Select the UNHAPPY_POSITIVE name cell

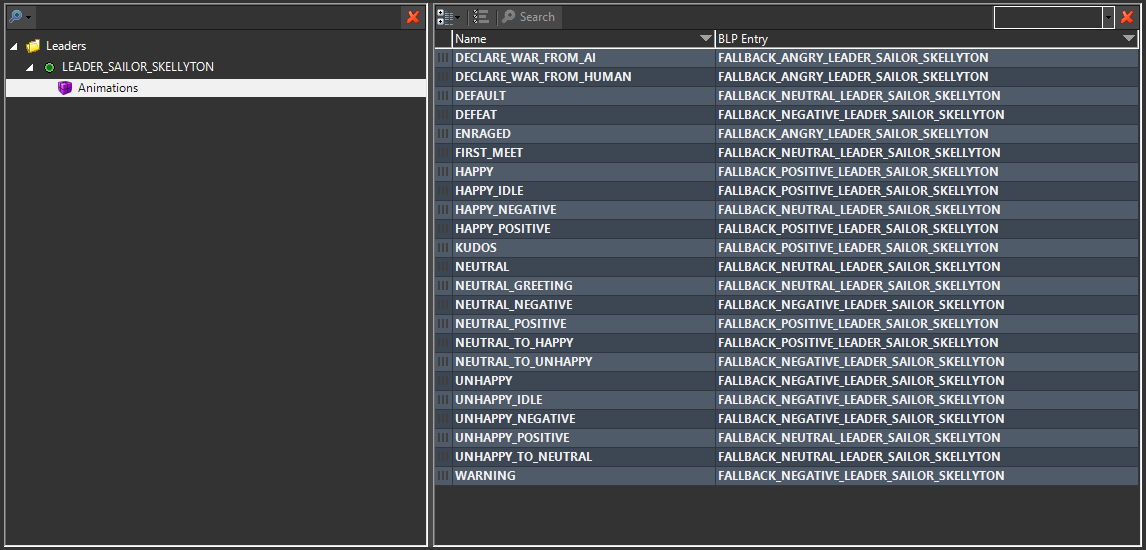[x=584, y=438]
